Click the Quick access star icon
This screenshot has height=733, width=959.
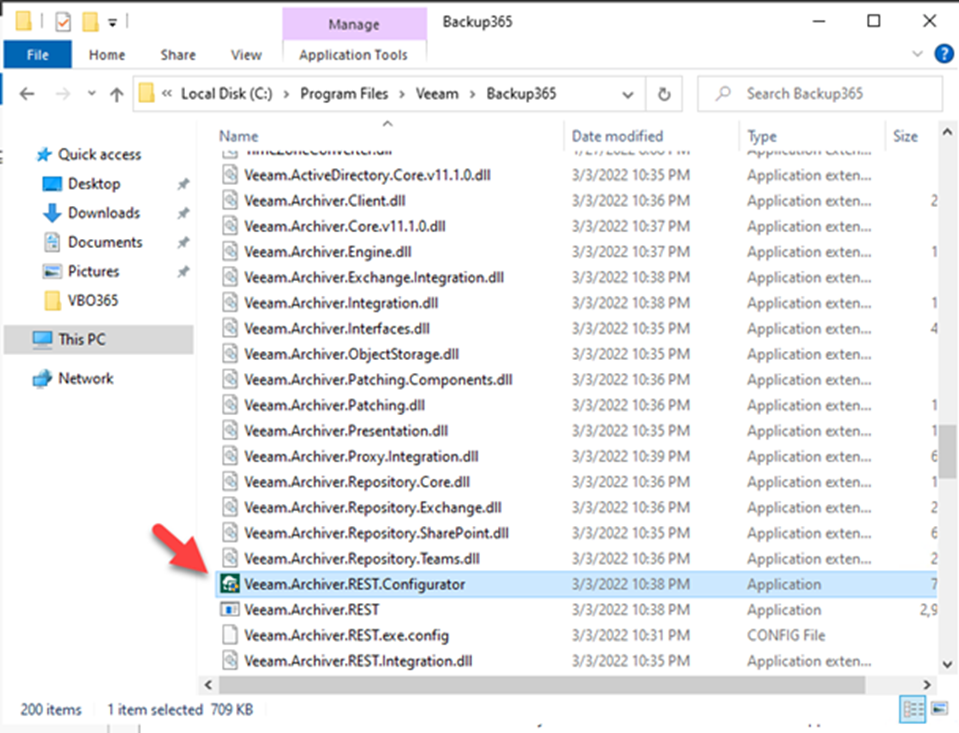coord(43,155)
